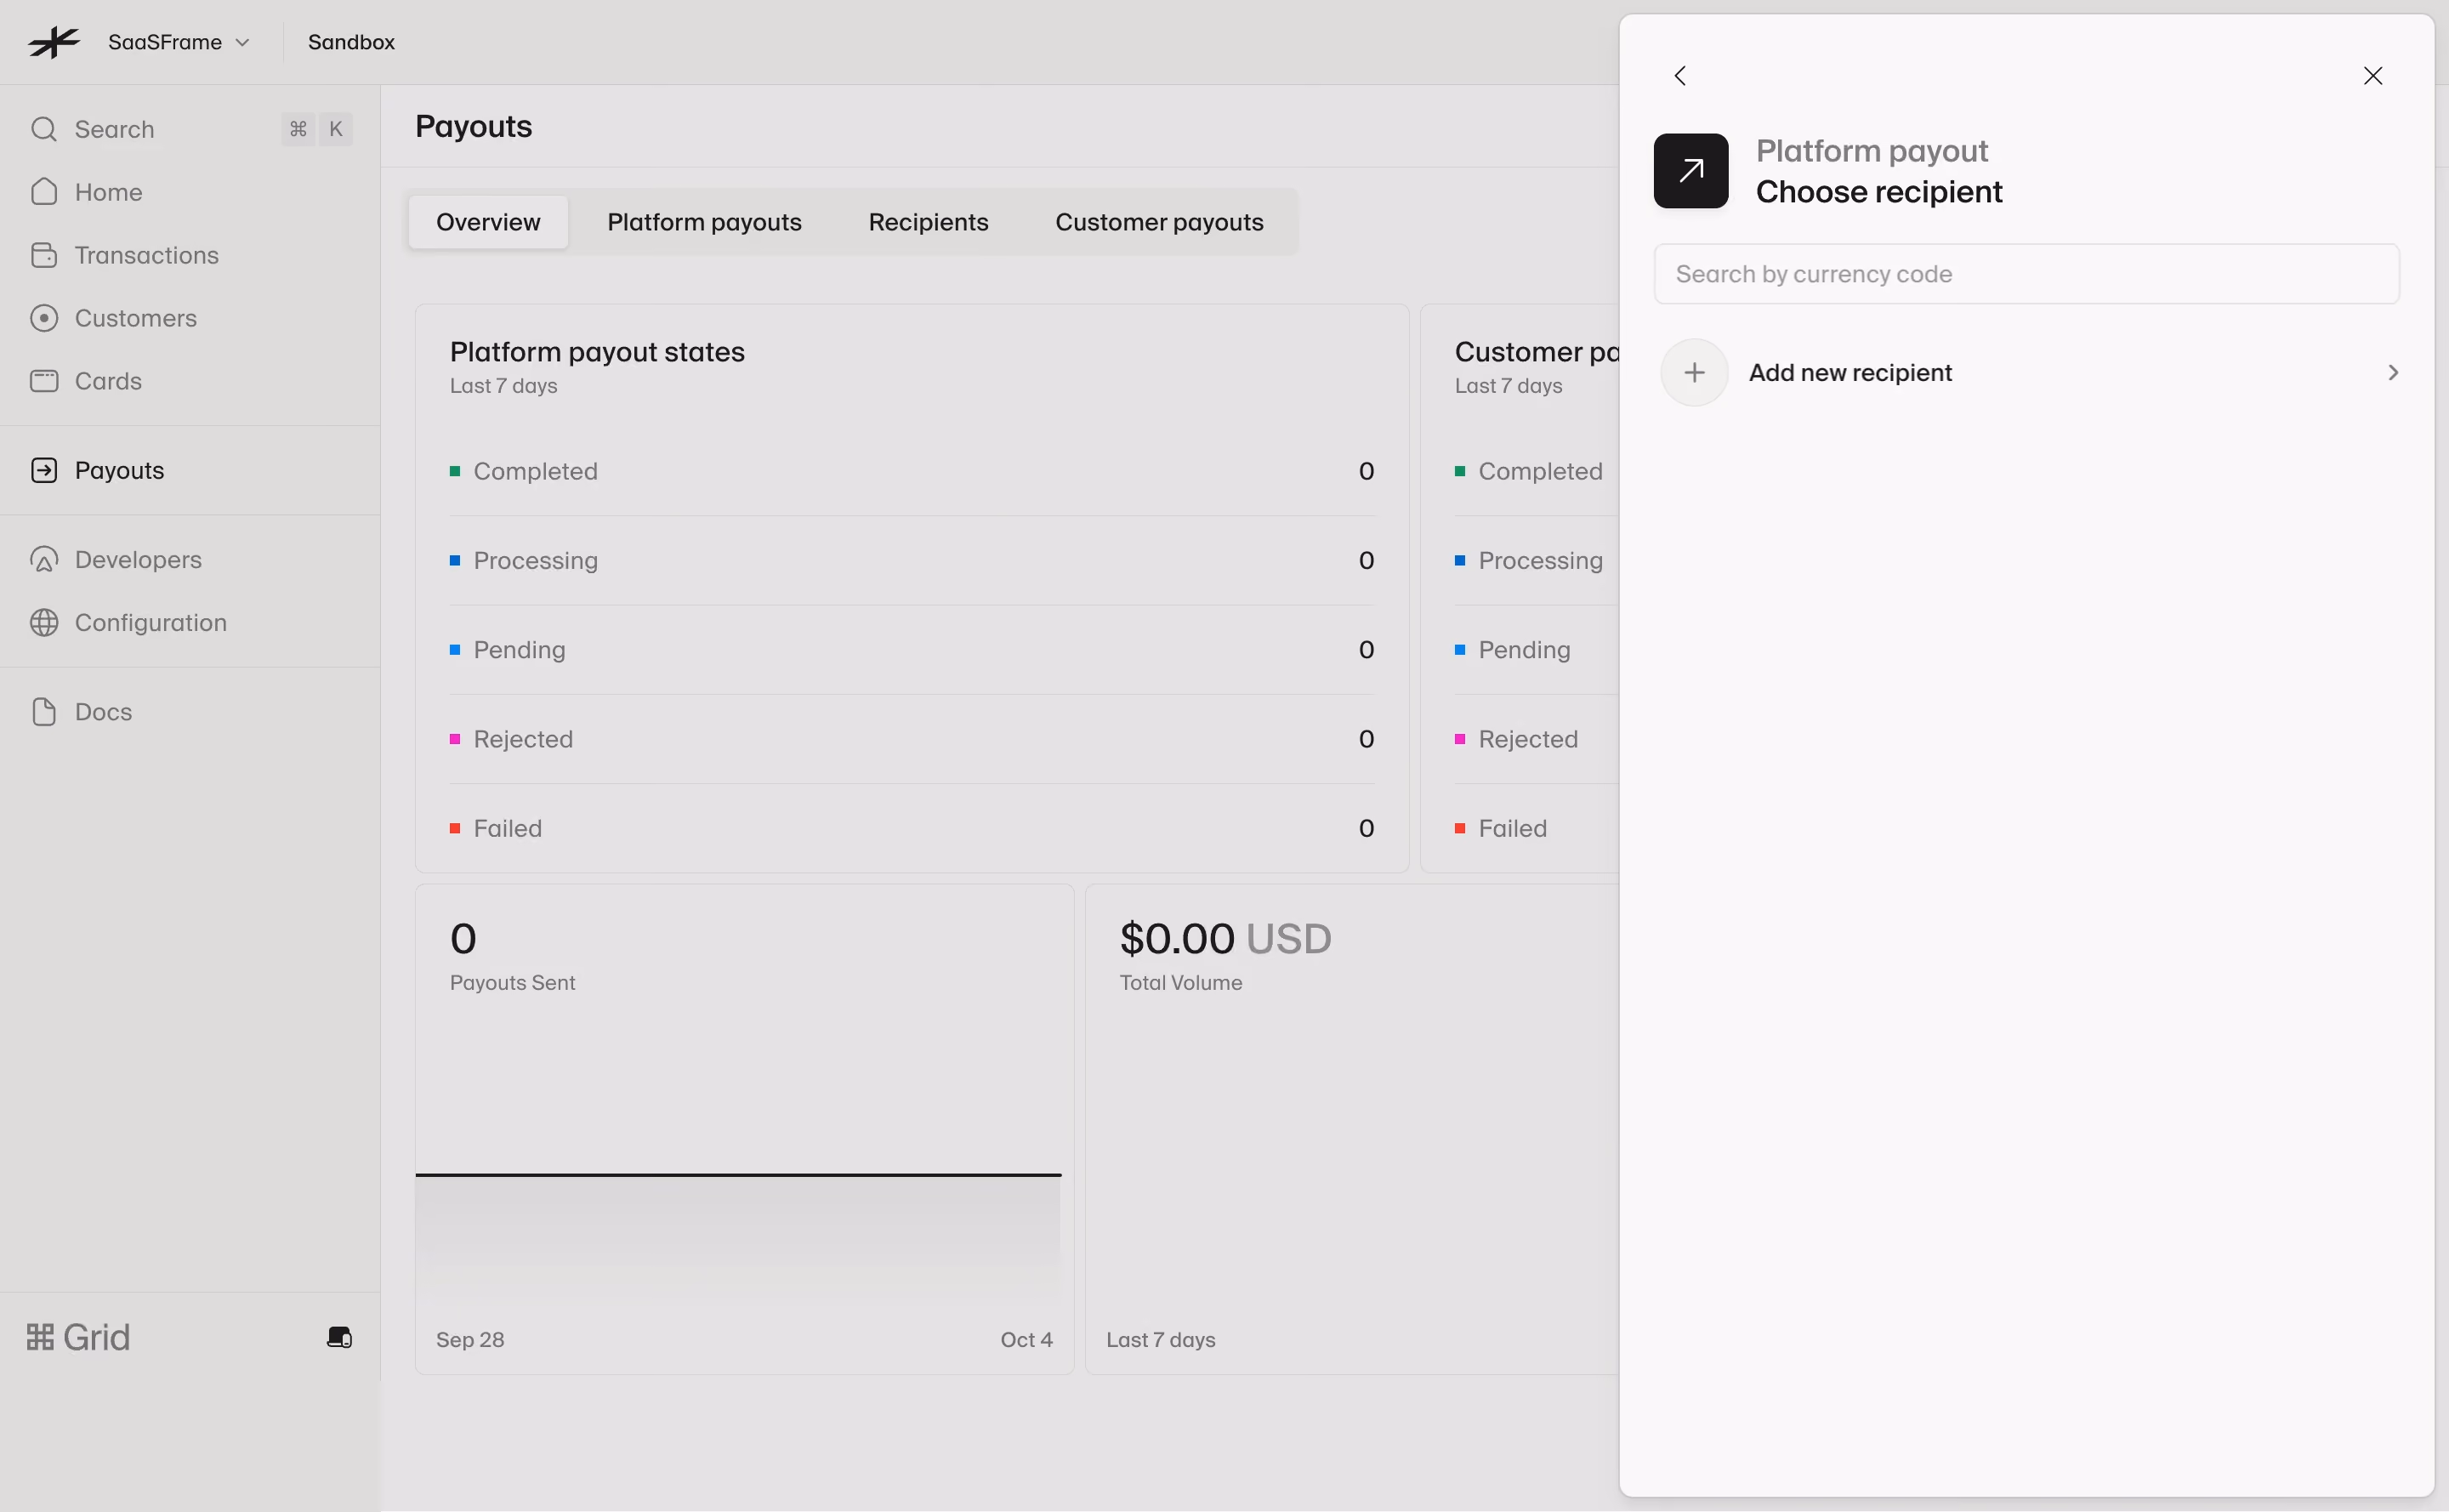This screenshot has width=2449, height=1512.
Task: Open Transactions in the sidebar
Action: (x=146, y=255)
